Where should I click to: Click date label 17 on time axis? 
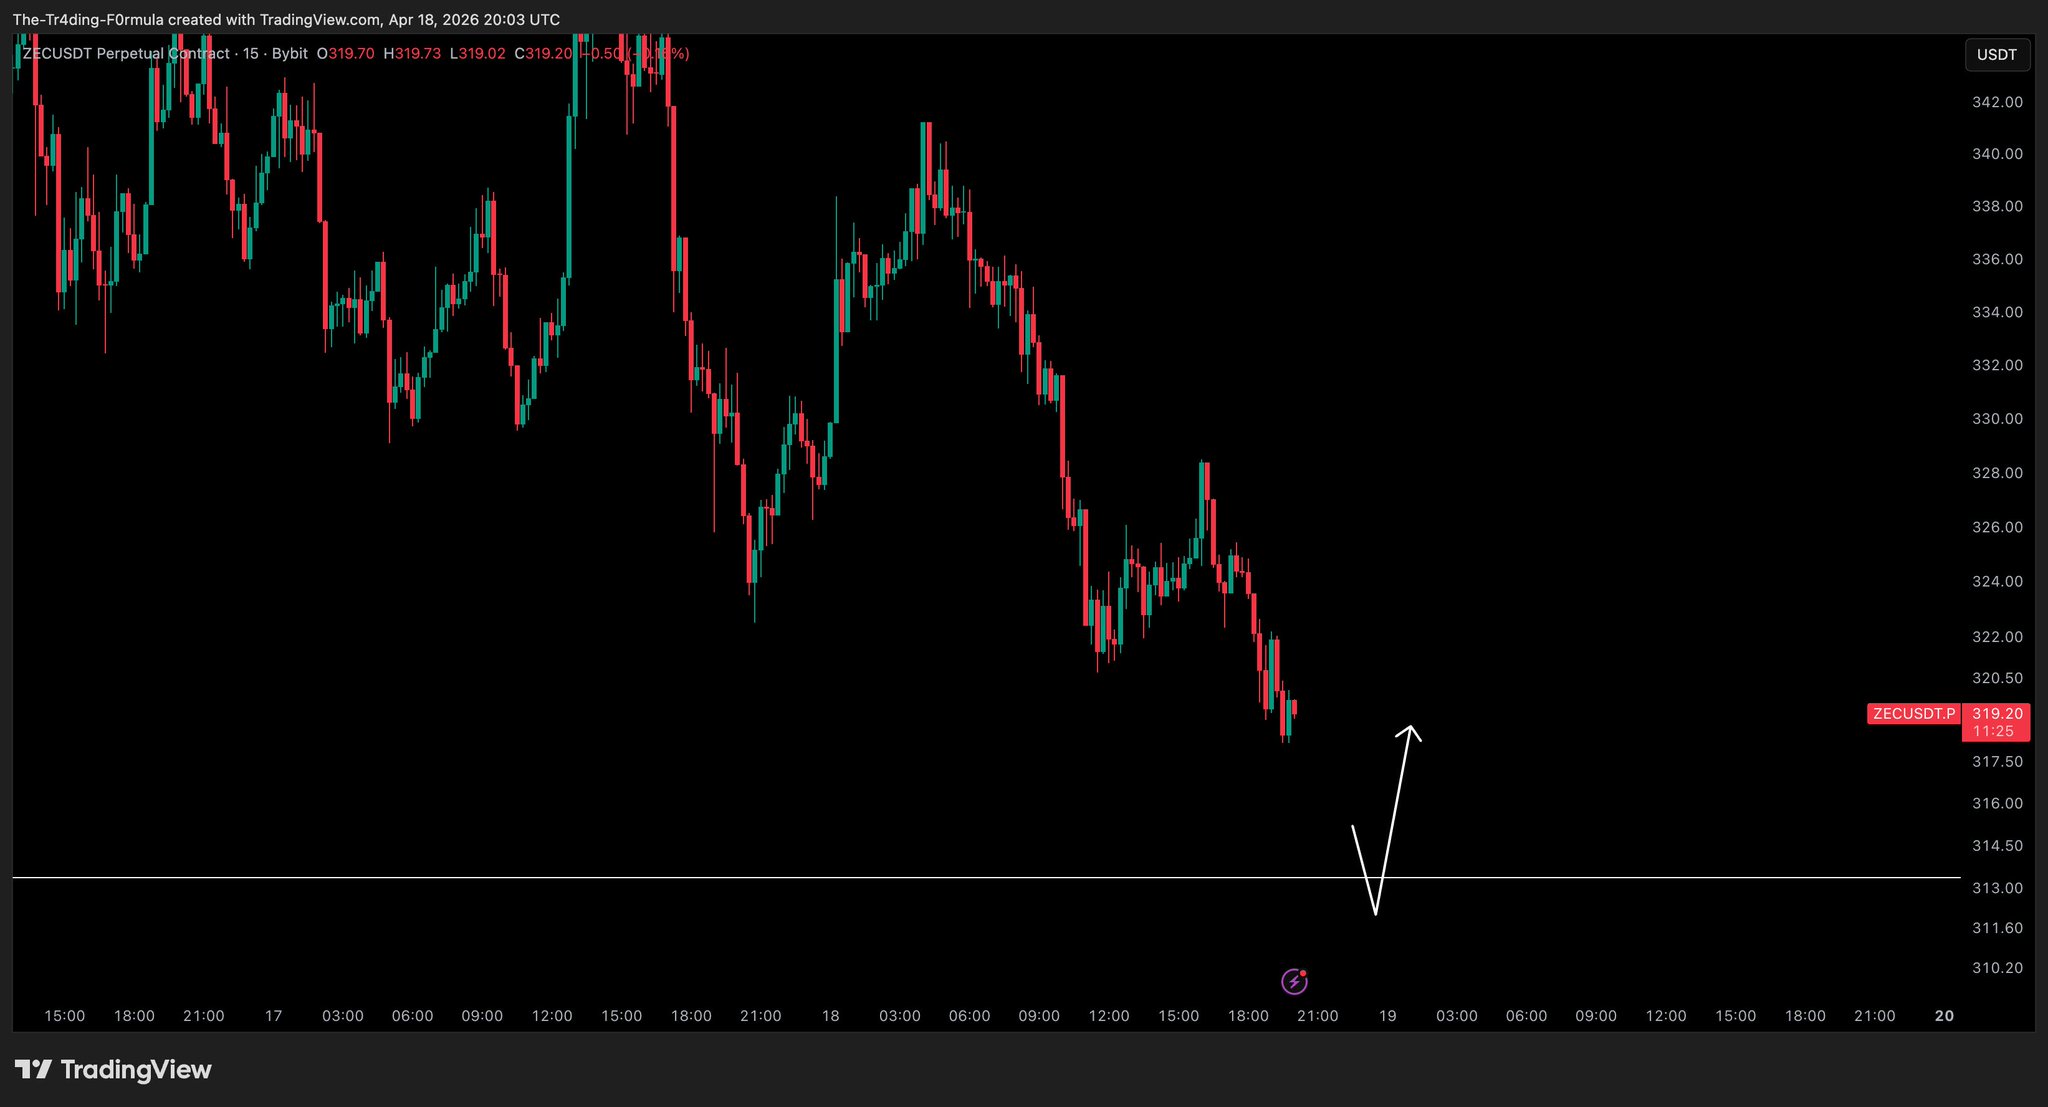[273, 1015]
